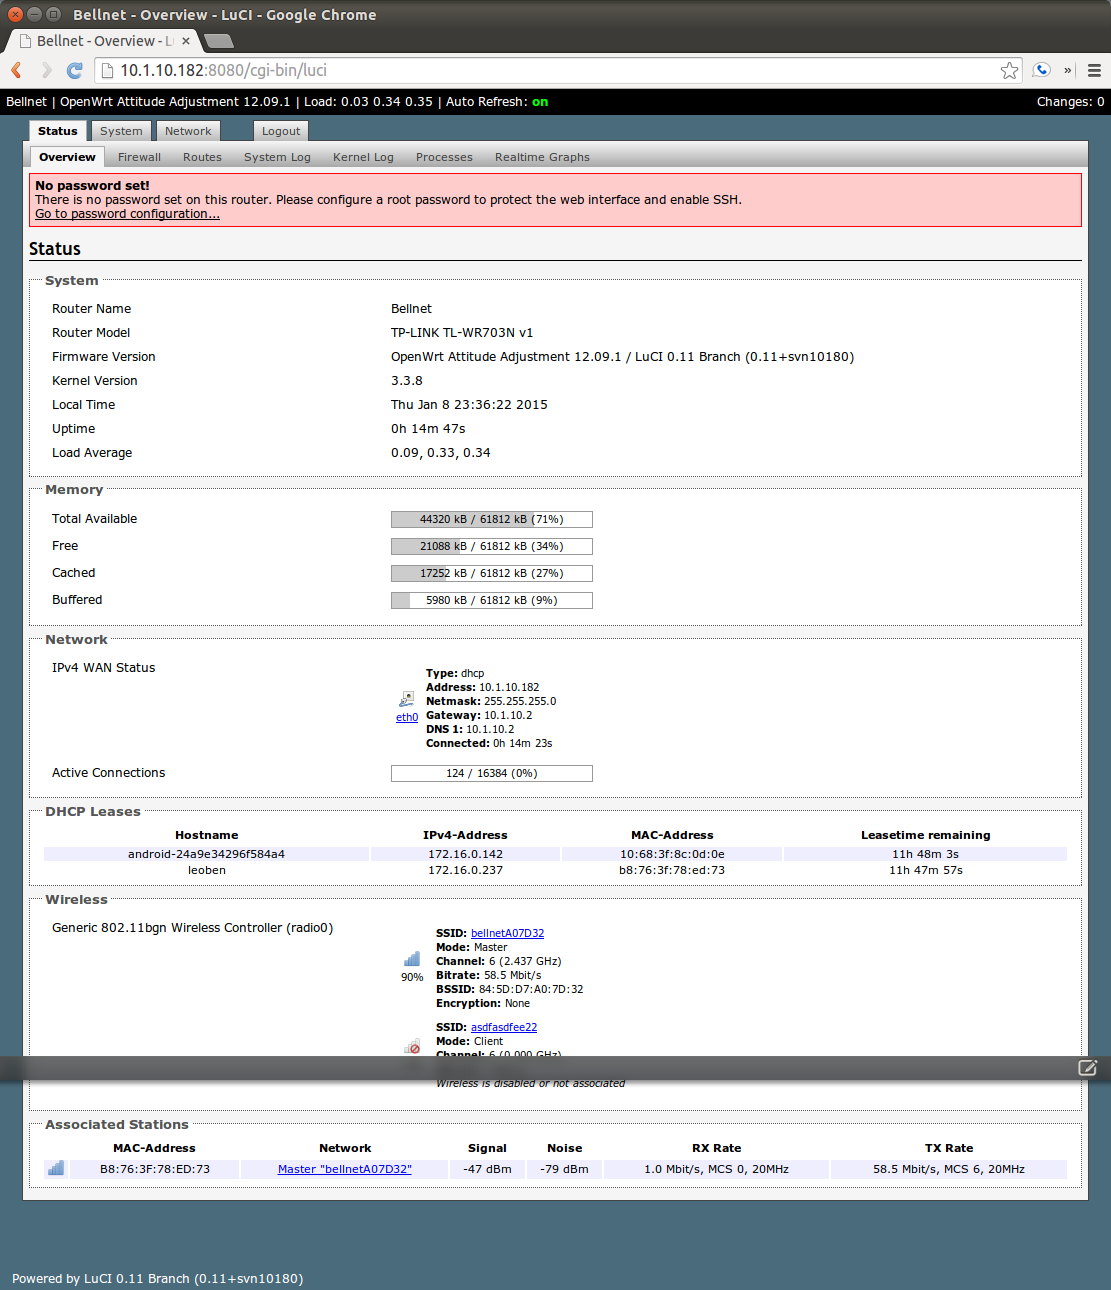Click noise value -79 dBm
This screenshot has width=1111, height=1290.
point(564,1169)
